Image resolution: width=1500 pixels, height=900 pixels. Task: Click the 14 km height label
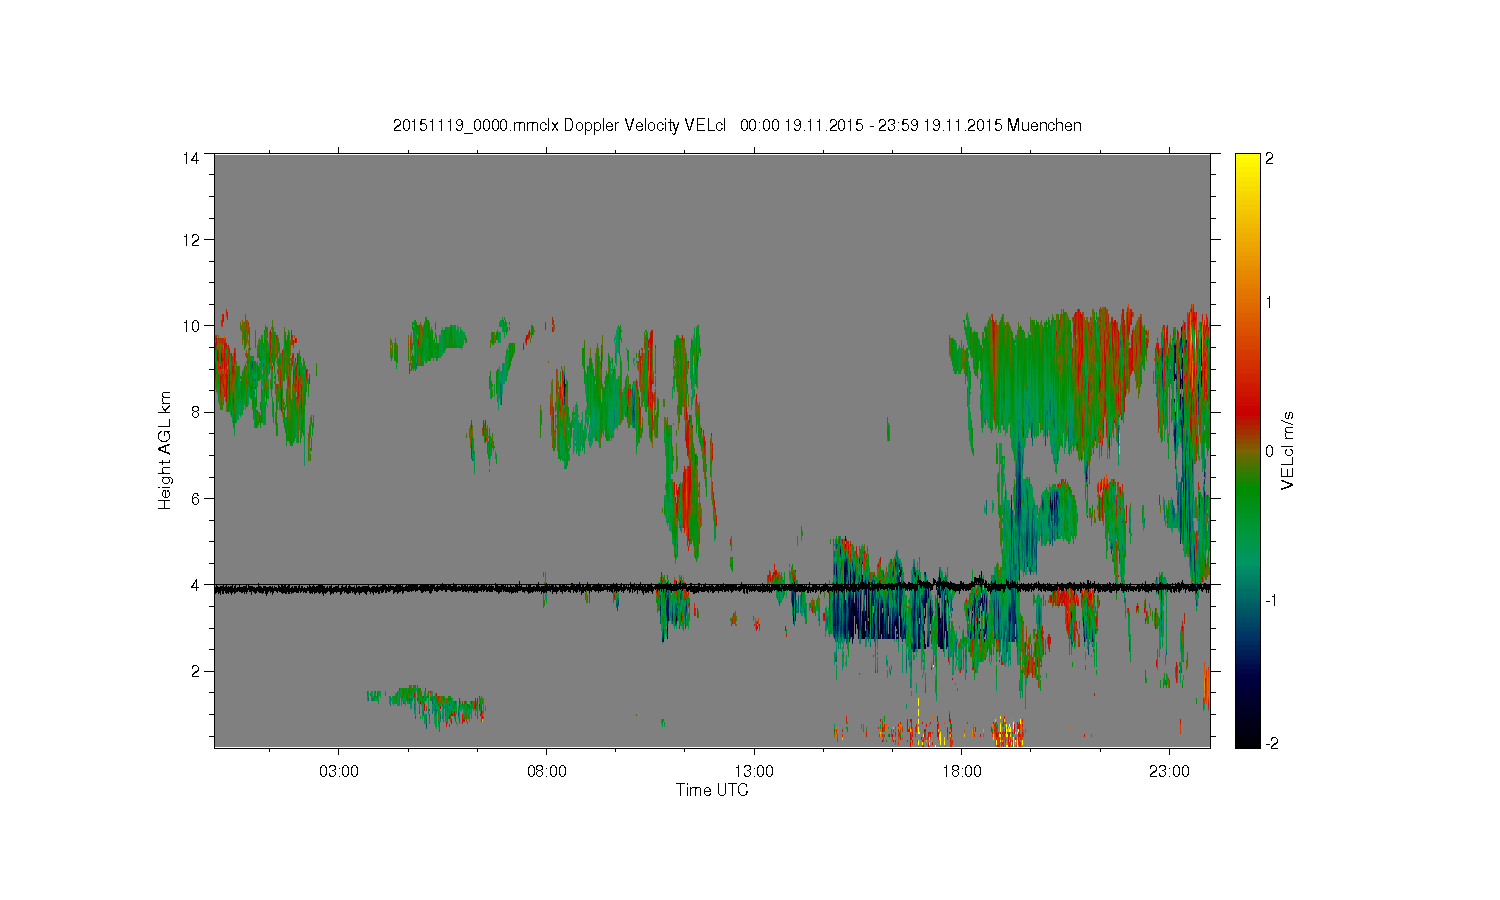pyautogui.click(x=191, y=157)
